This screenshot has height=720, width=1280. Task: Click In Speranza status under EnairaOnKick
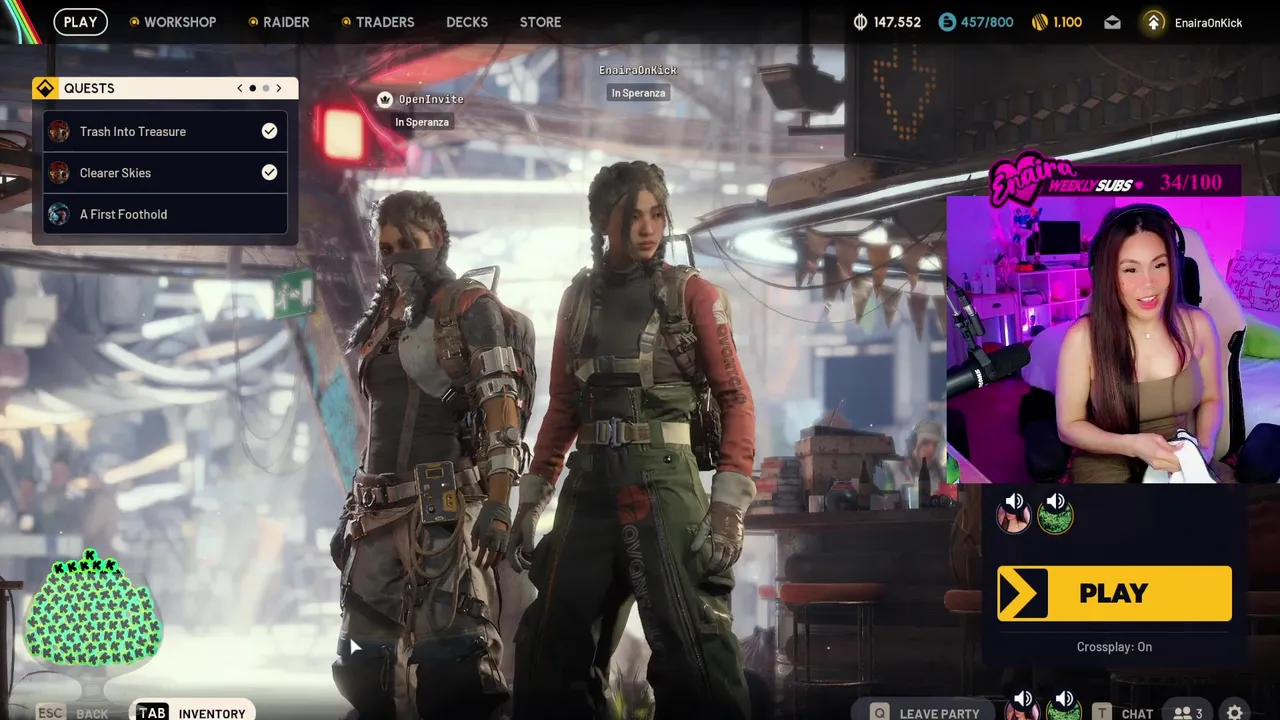click(638, 93)
